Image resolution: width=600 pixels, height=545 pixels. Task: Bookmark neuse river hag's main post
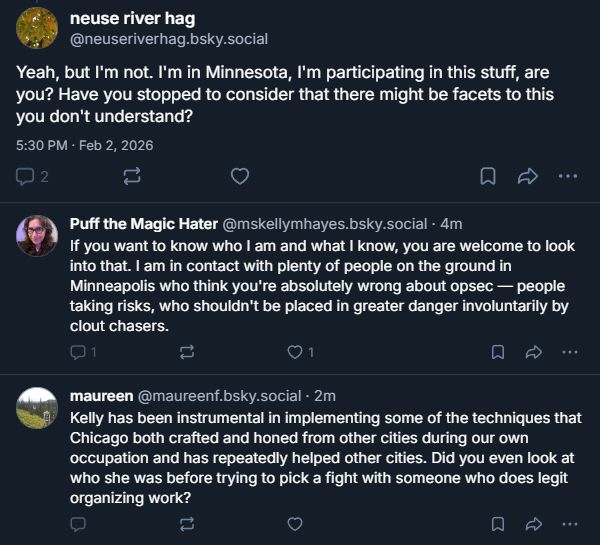click(x=488, y=176)
